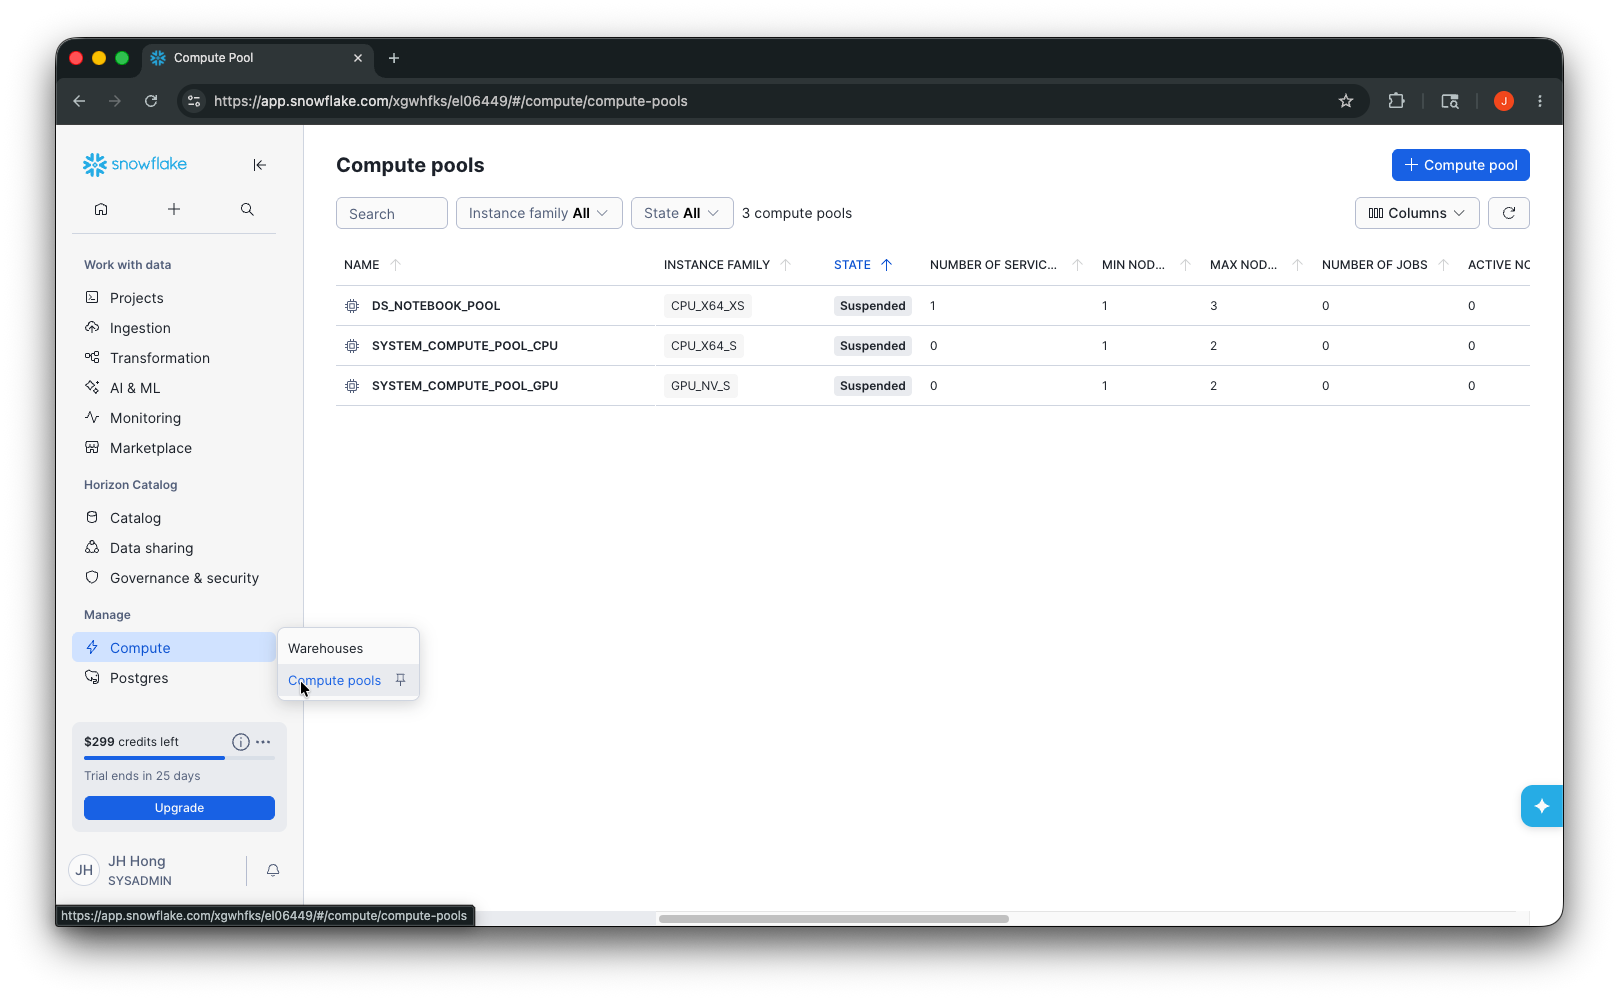Viewport: 1619px width, 1000px height.
Task: Open the sidebar search magnifier icon
Action: click(x=247, y=209)
